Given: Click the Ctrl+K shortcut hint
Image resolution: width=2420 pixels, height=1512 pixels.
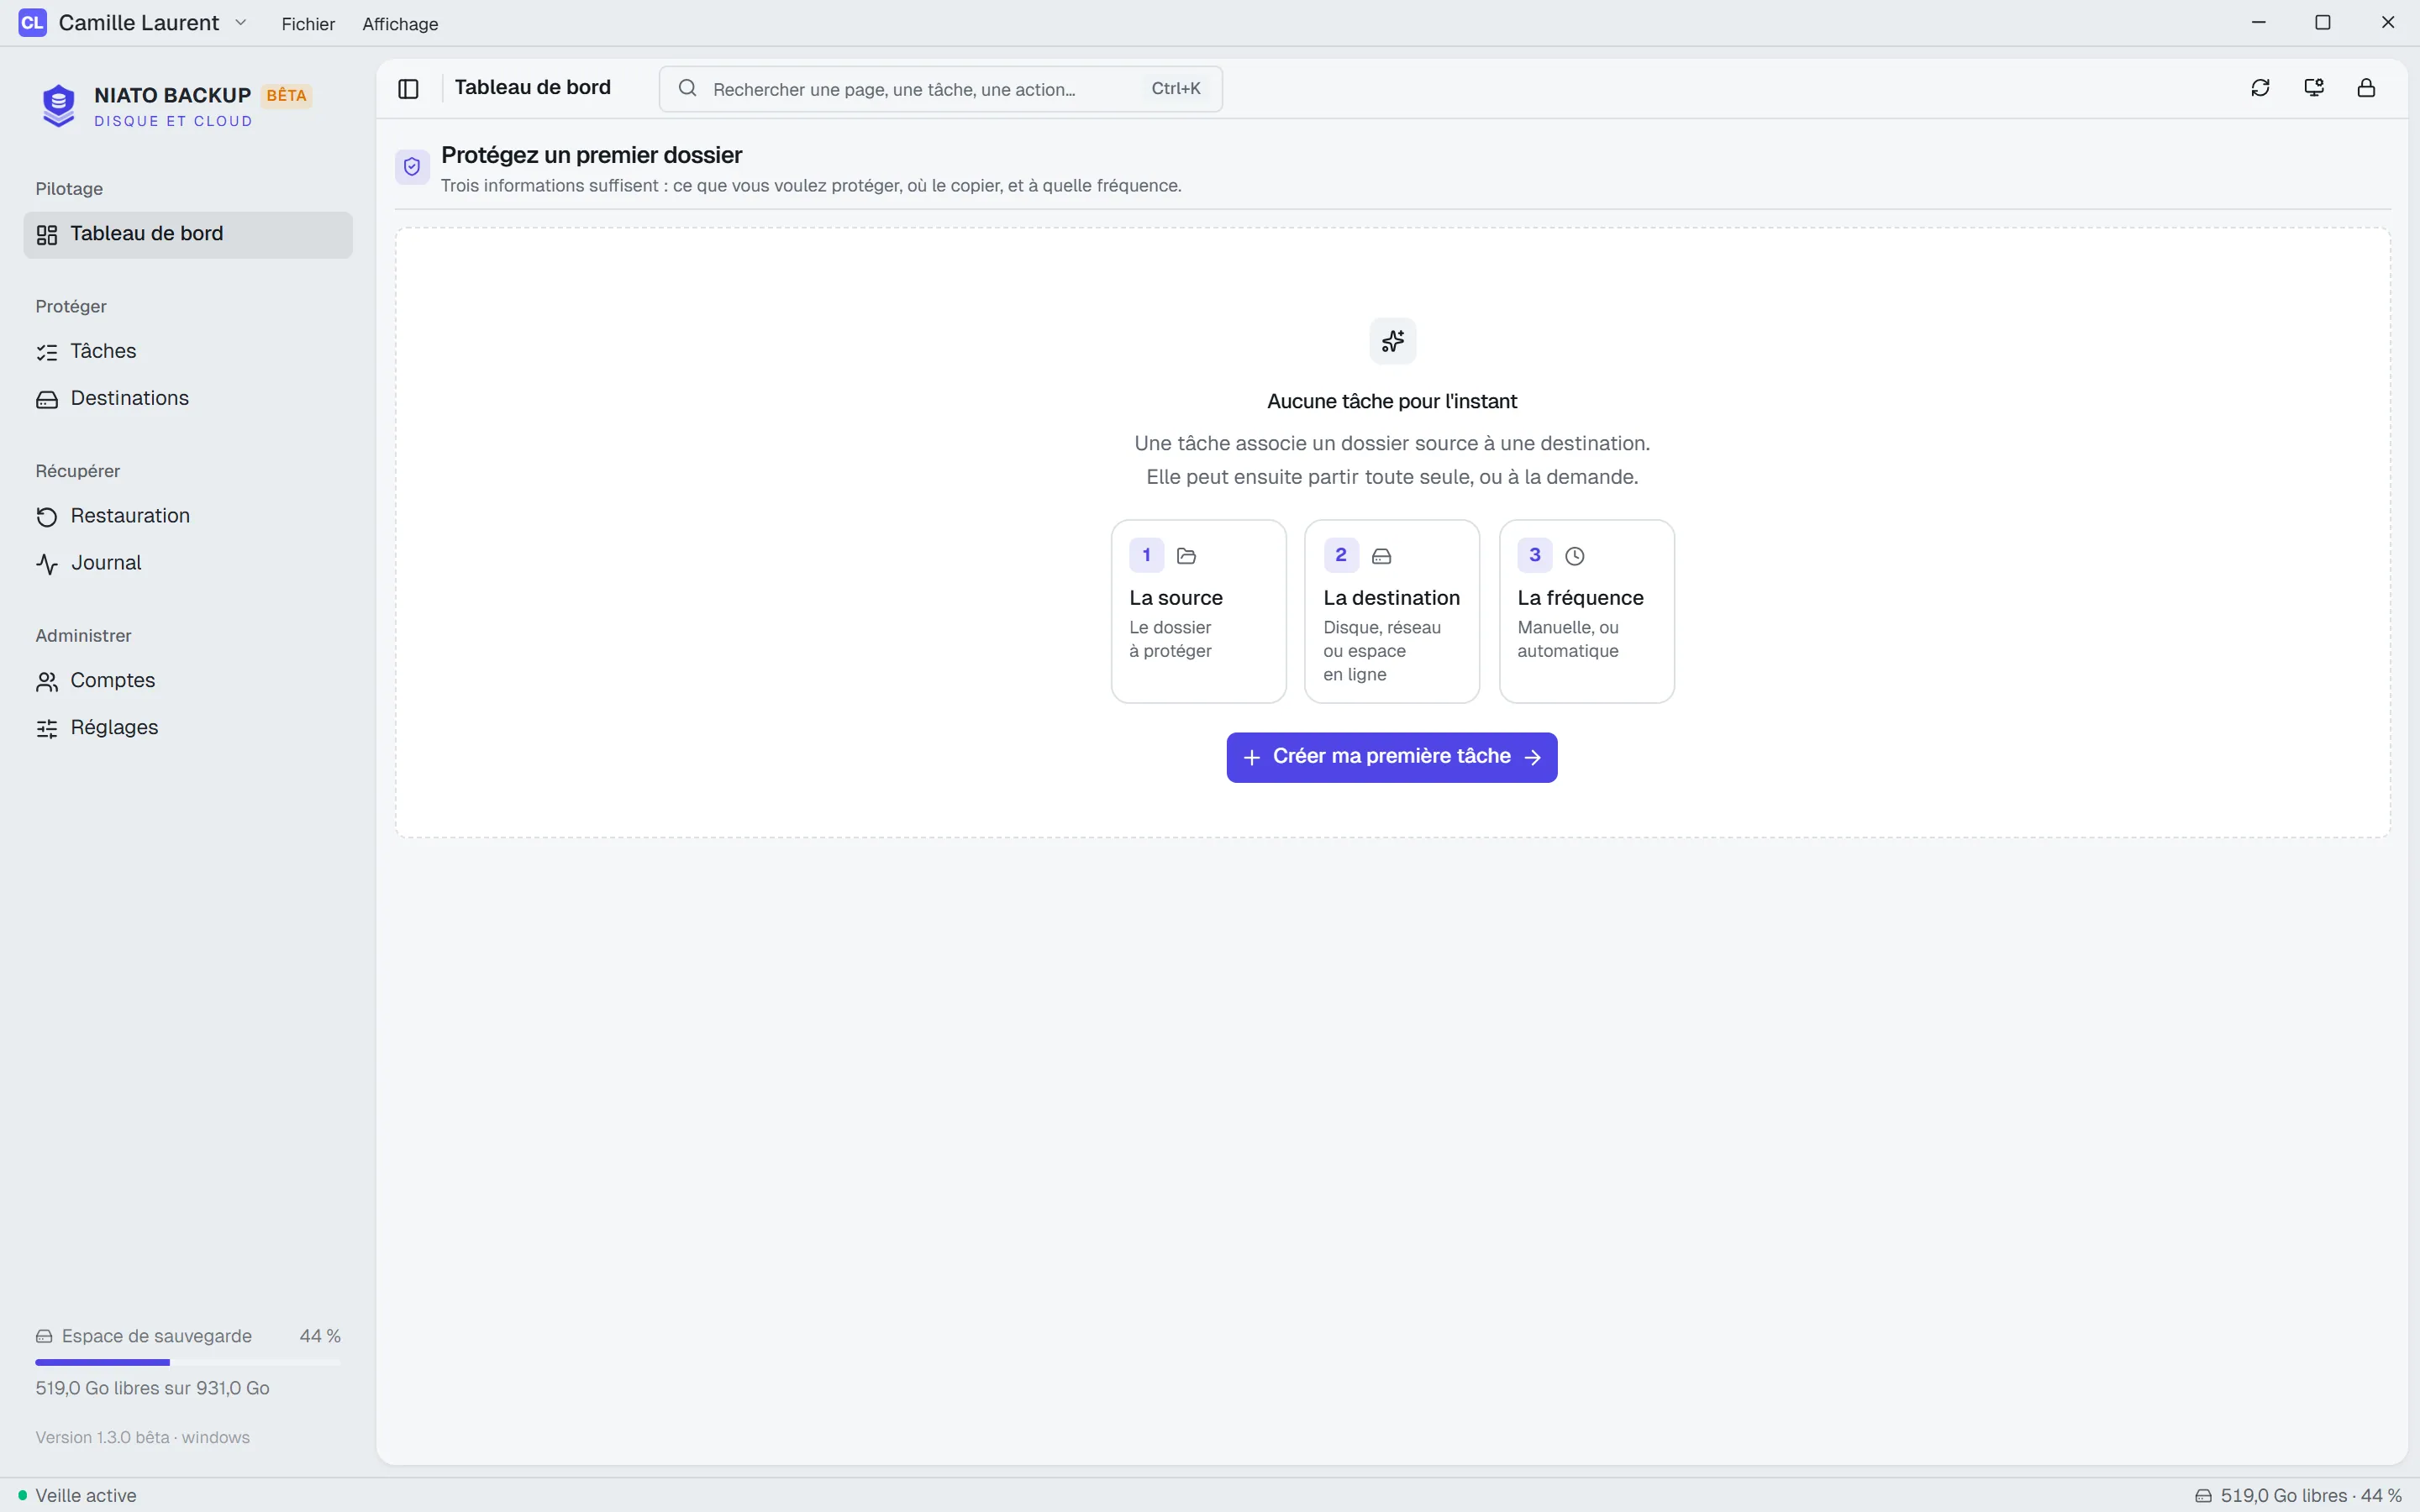Looking at the screenshot, I should click(1176, 89).
